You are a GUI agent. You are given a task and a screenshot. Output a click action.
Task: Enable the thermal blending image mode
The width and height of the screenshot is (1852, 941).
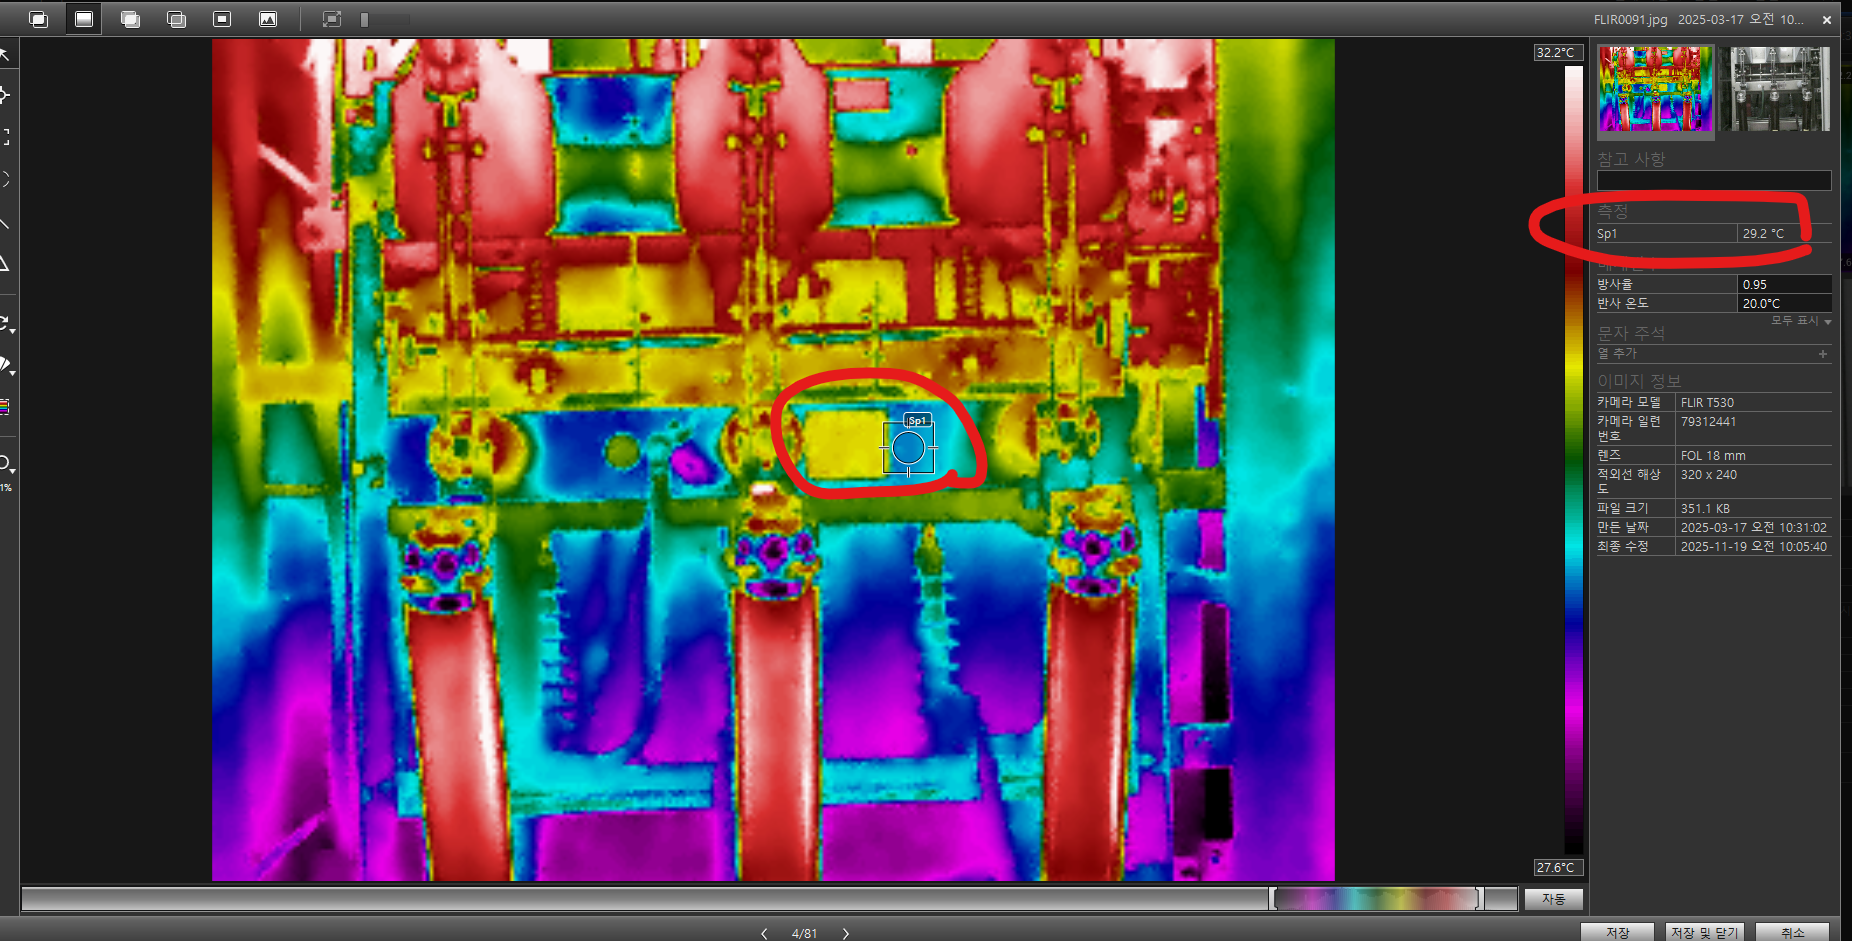tap(130, 19)
